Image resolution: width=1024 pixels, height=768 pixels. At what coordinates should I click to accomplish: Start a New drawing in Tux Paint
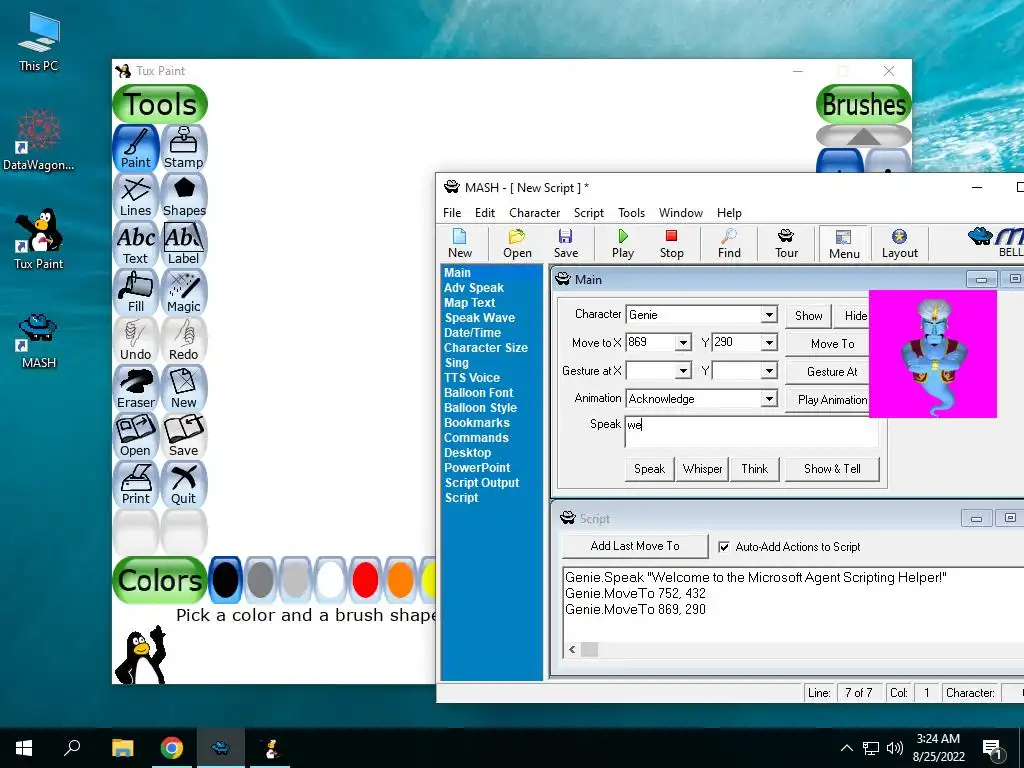[x=184, y=389]
